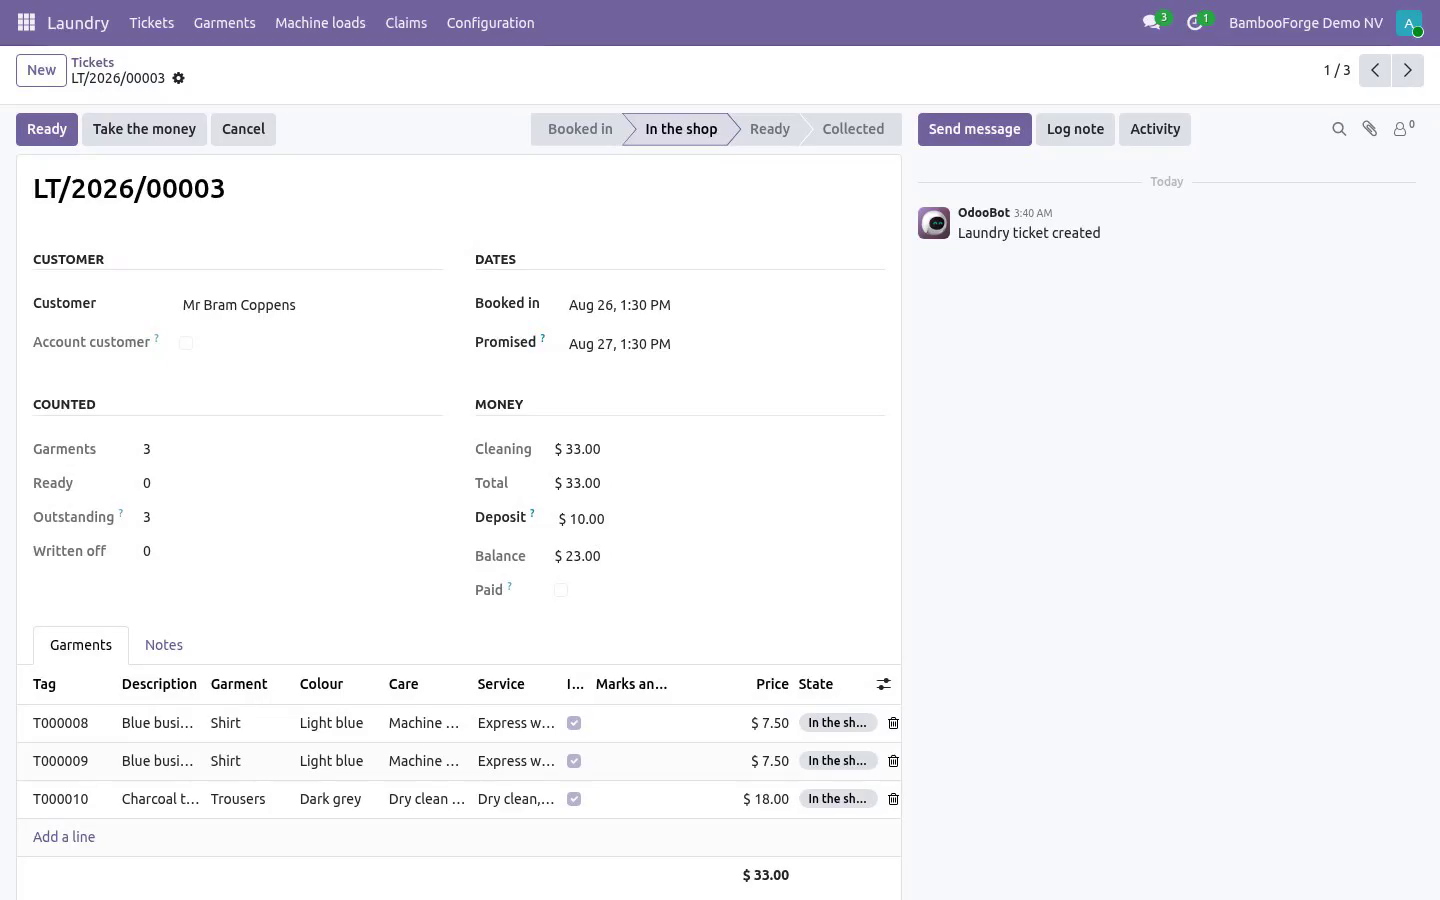
Task: Search messages in the chatter
Action: click(x=1339, y=129)
